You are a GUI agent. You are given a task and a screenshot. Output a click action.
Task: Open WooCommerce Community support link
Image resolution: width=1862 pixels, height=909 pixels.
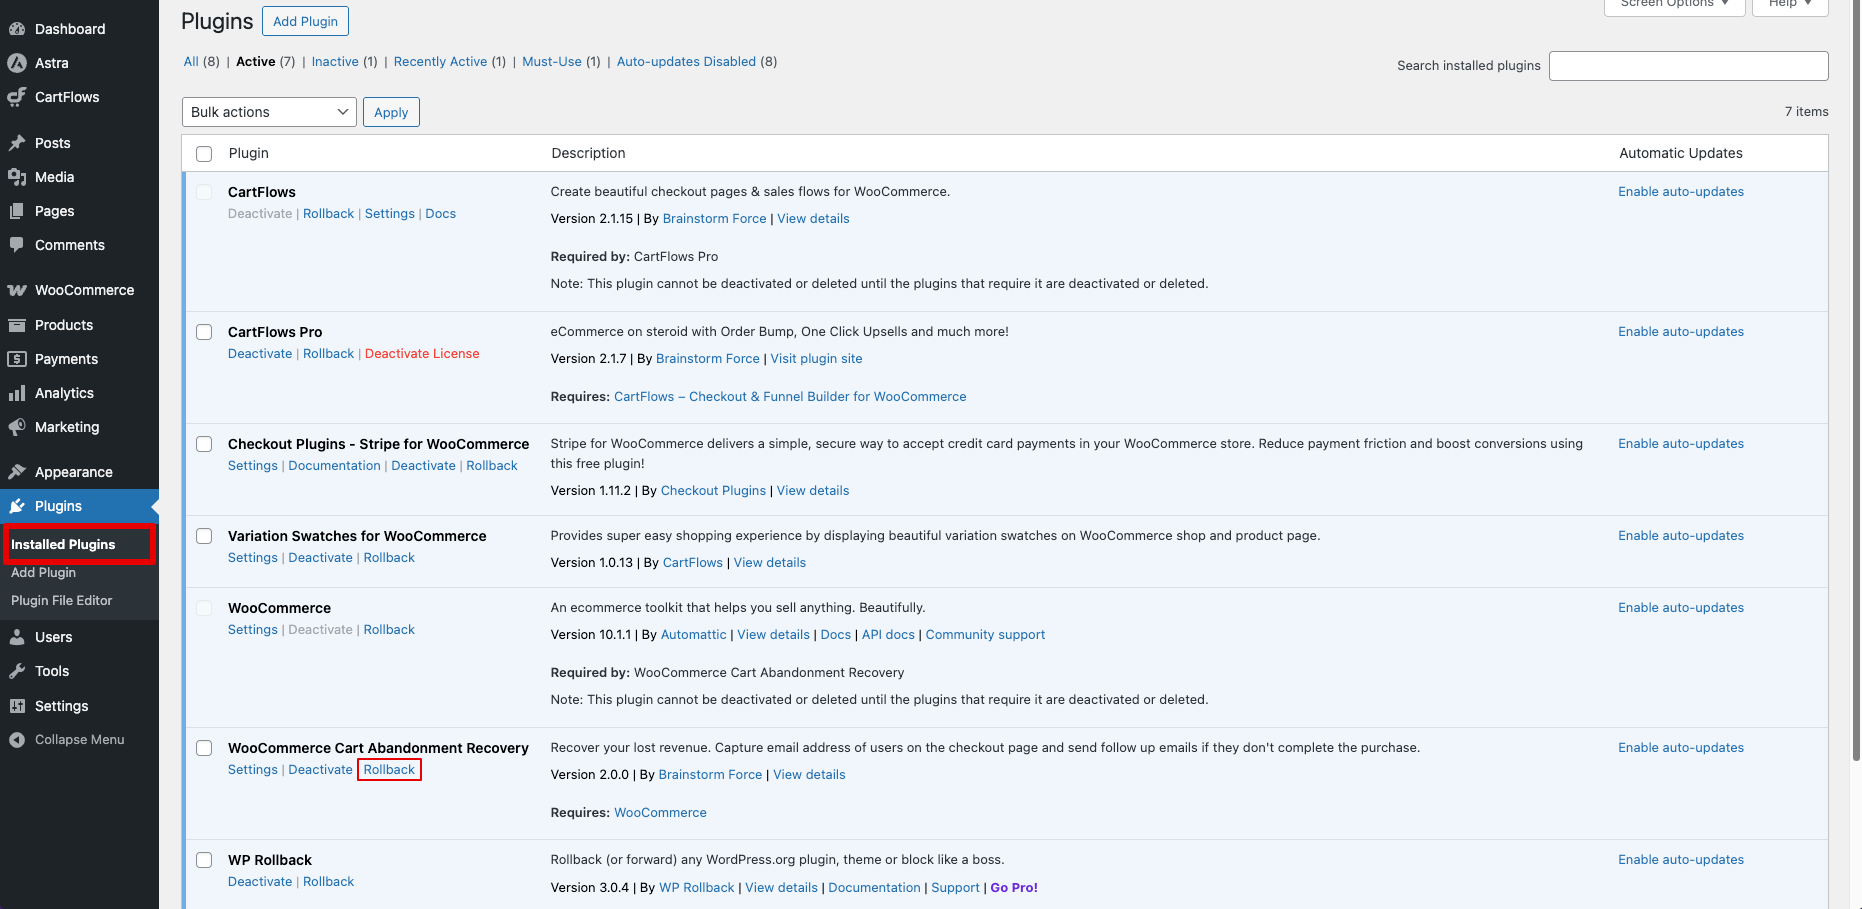tap(985, 635)
